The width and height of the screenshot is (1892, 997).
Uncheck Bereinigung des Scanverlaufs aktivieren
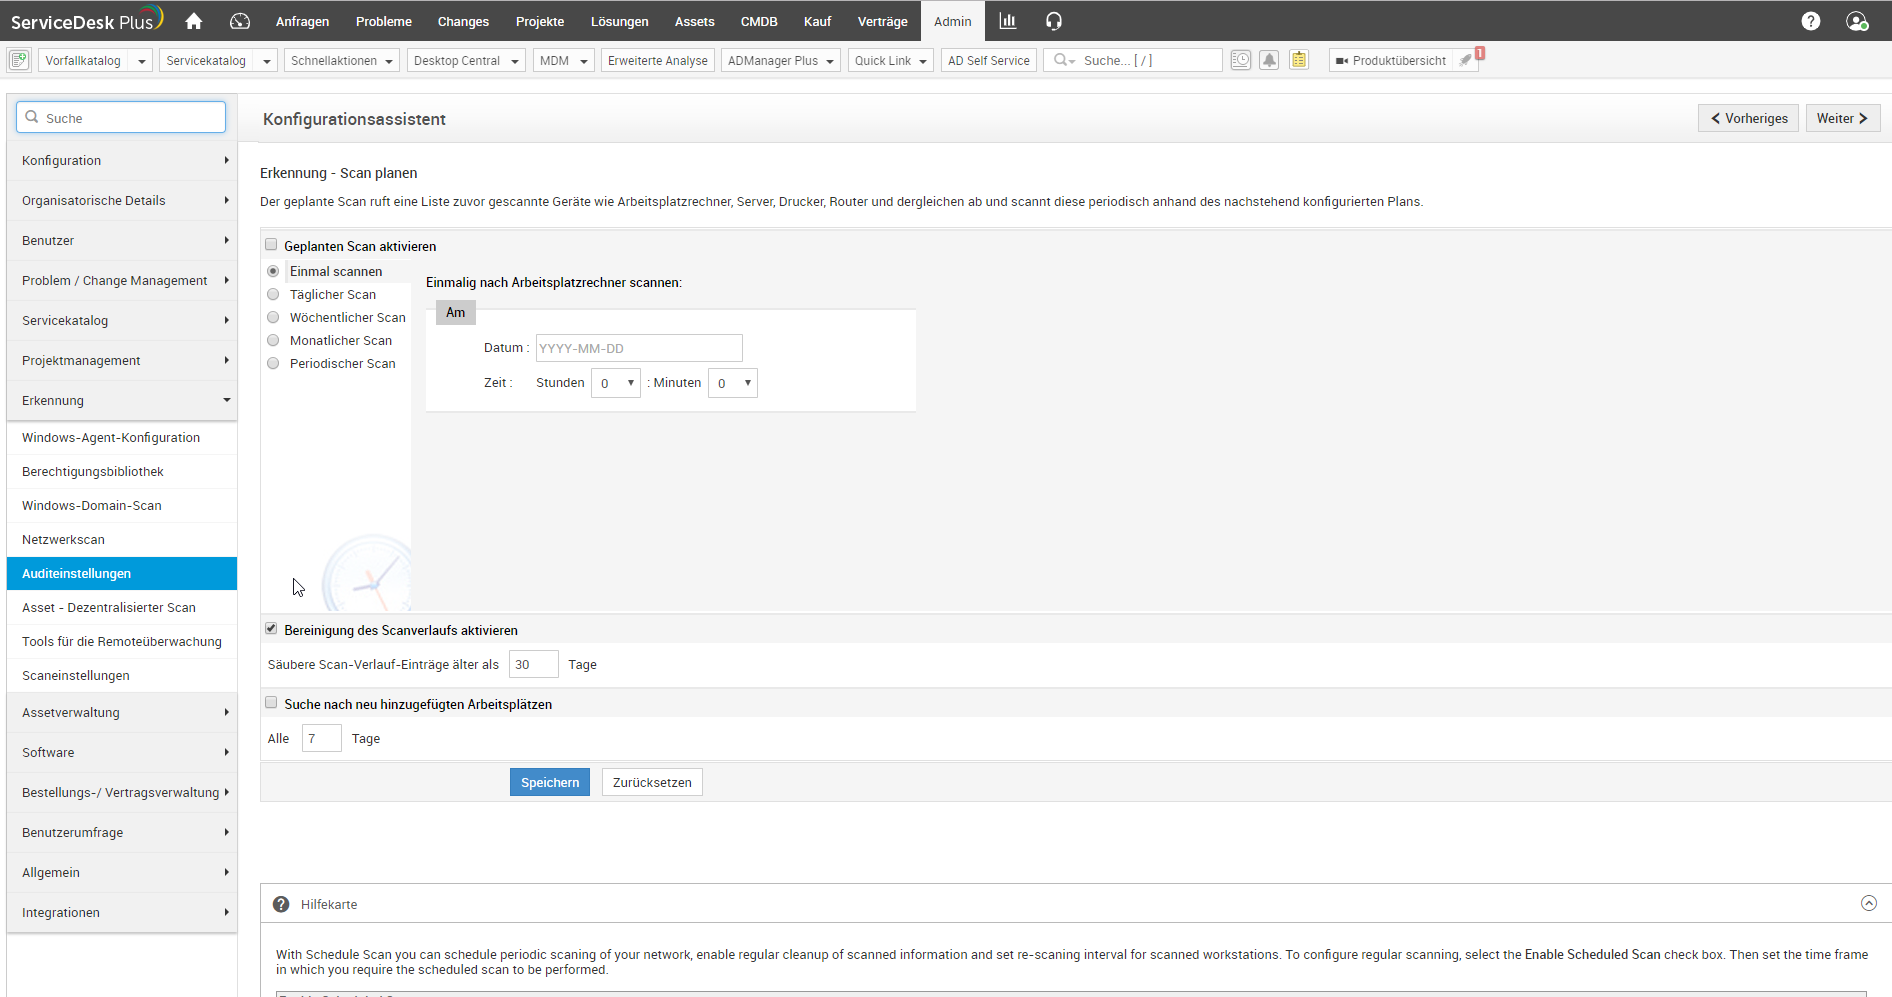pos(271,629)
